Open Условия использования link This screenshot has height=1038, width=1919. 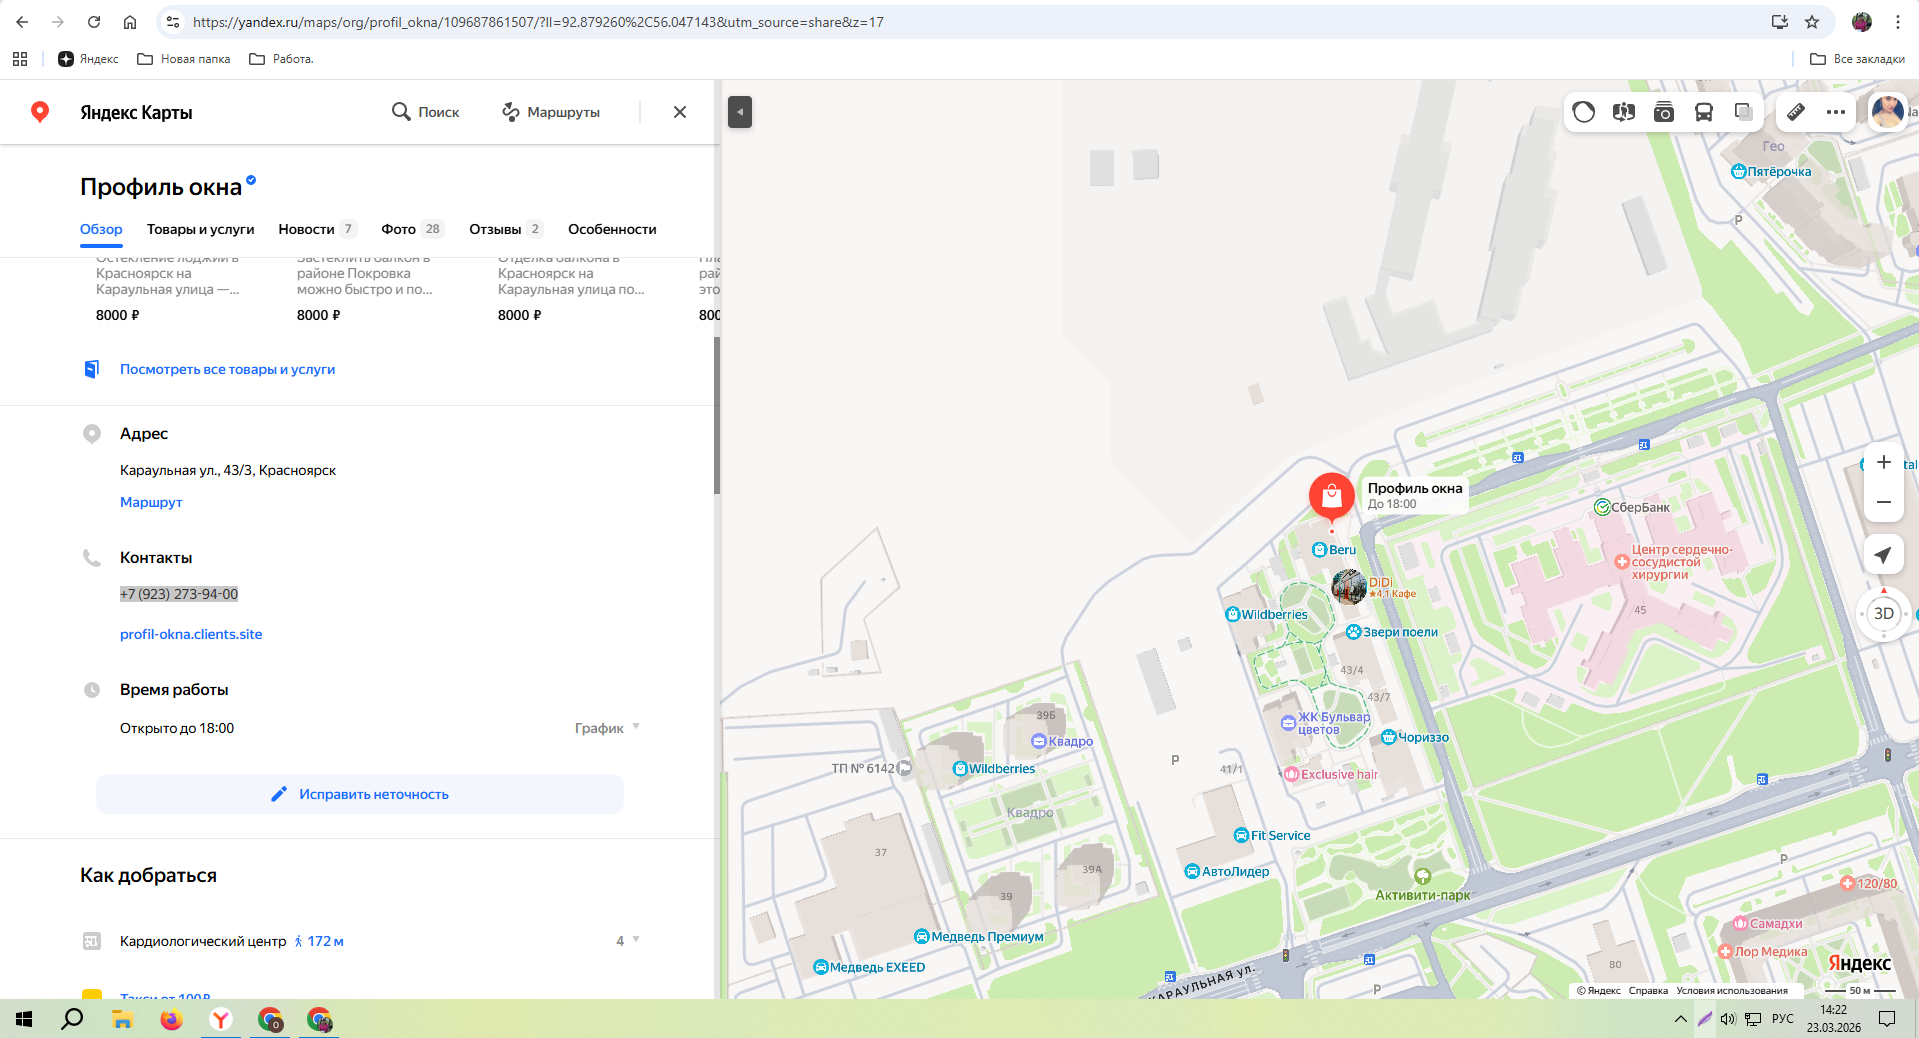tap(1732, 991)
